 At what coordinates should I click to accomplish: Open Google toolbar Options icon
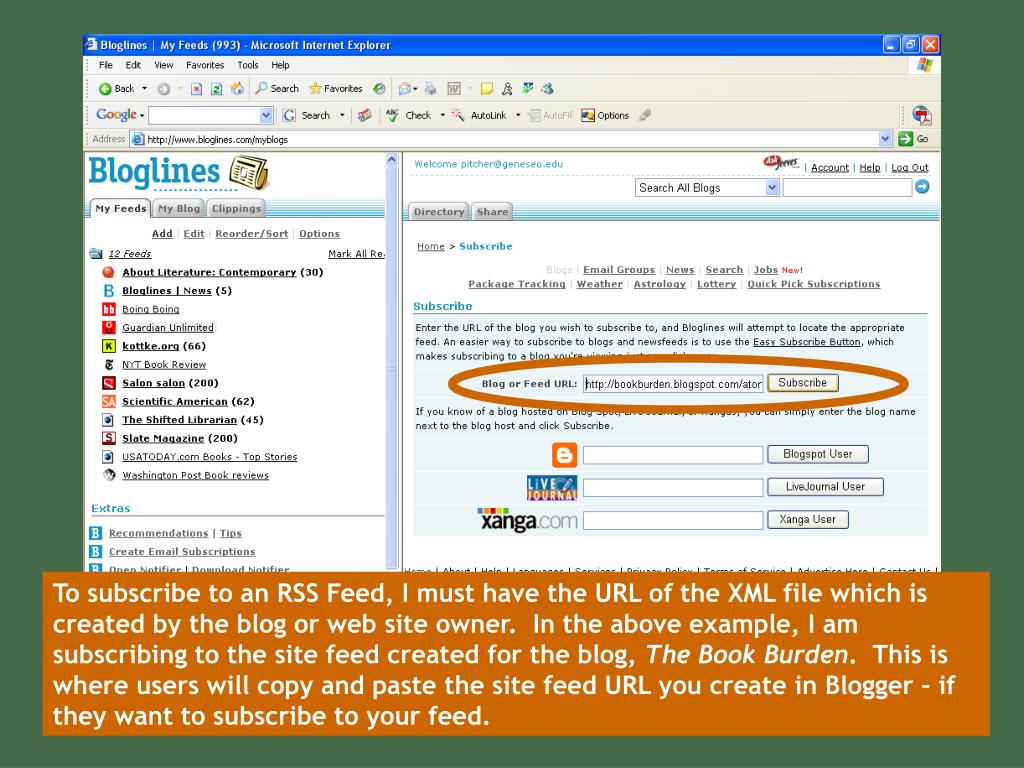[x=588, y=116]
